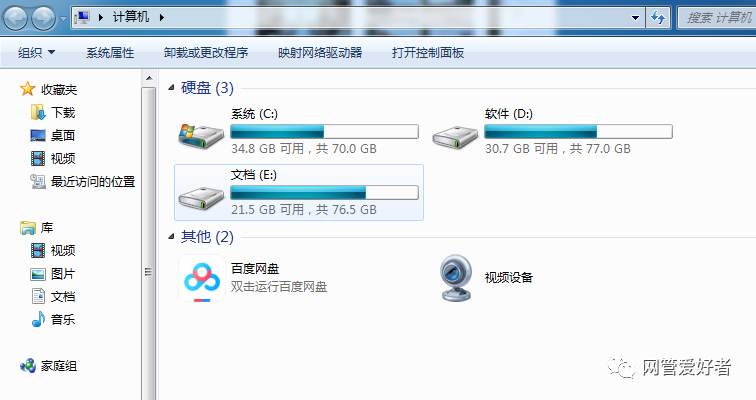Click 卸载或更改程序 in the toolbar
Image resolution: width=756 pixels, height=400 pixels.
click(206, 53)
